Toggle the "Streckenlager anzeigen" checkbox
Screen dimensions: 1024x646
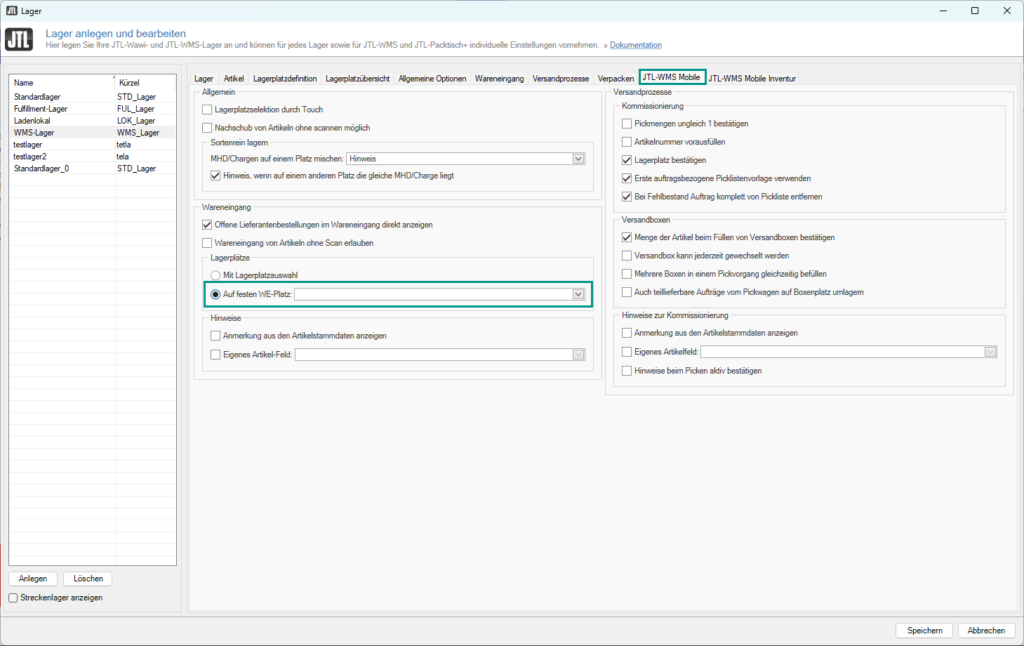click(13, 597)
